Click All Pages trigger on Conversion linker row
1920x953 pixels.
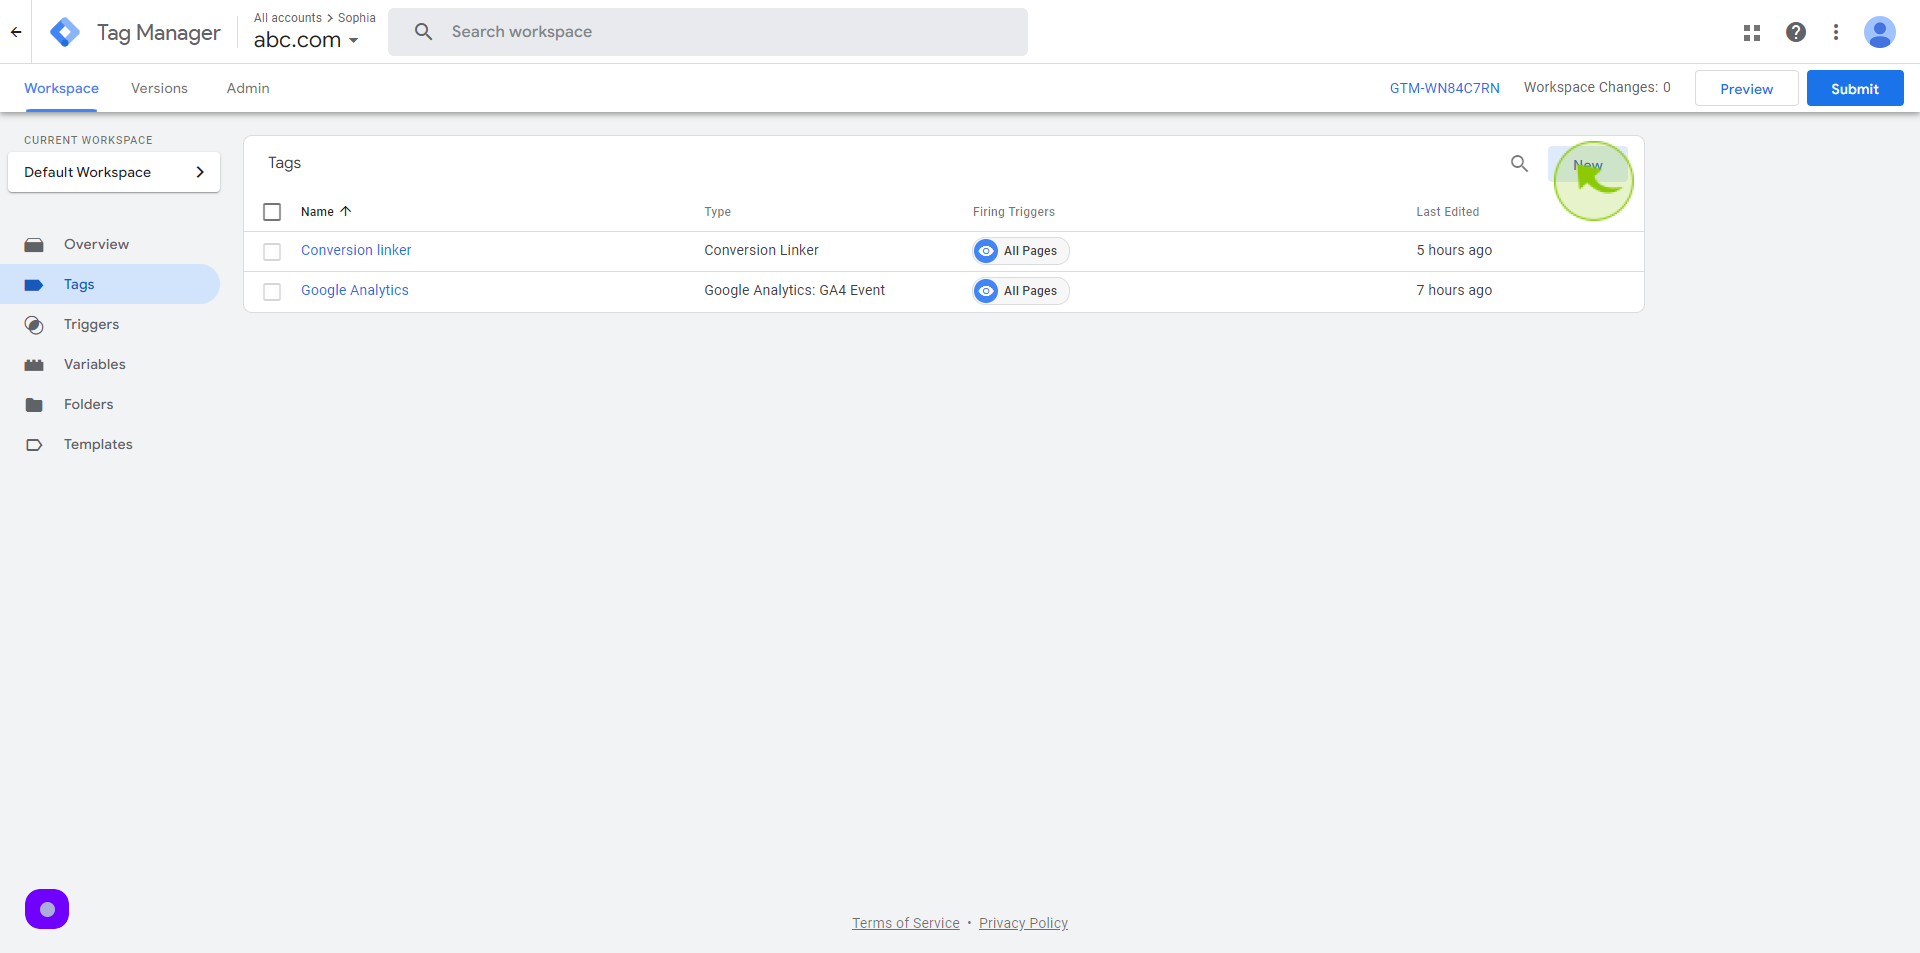pos(1021,251)
